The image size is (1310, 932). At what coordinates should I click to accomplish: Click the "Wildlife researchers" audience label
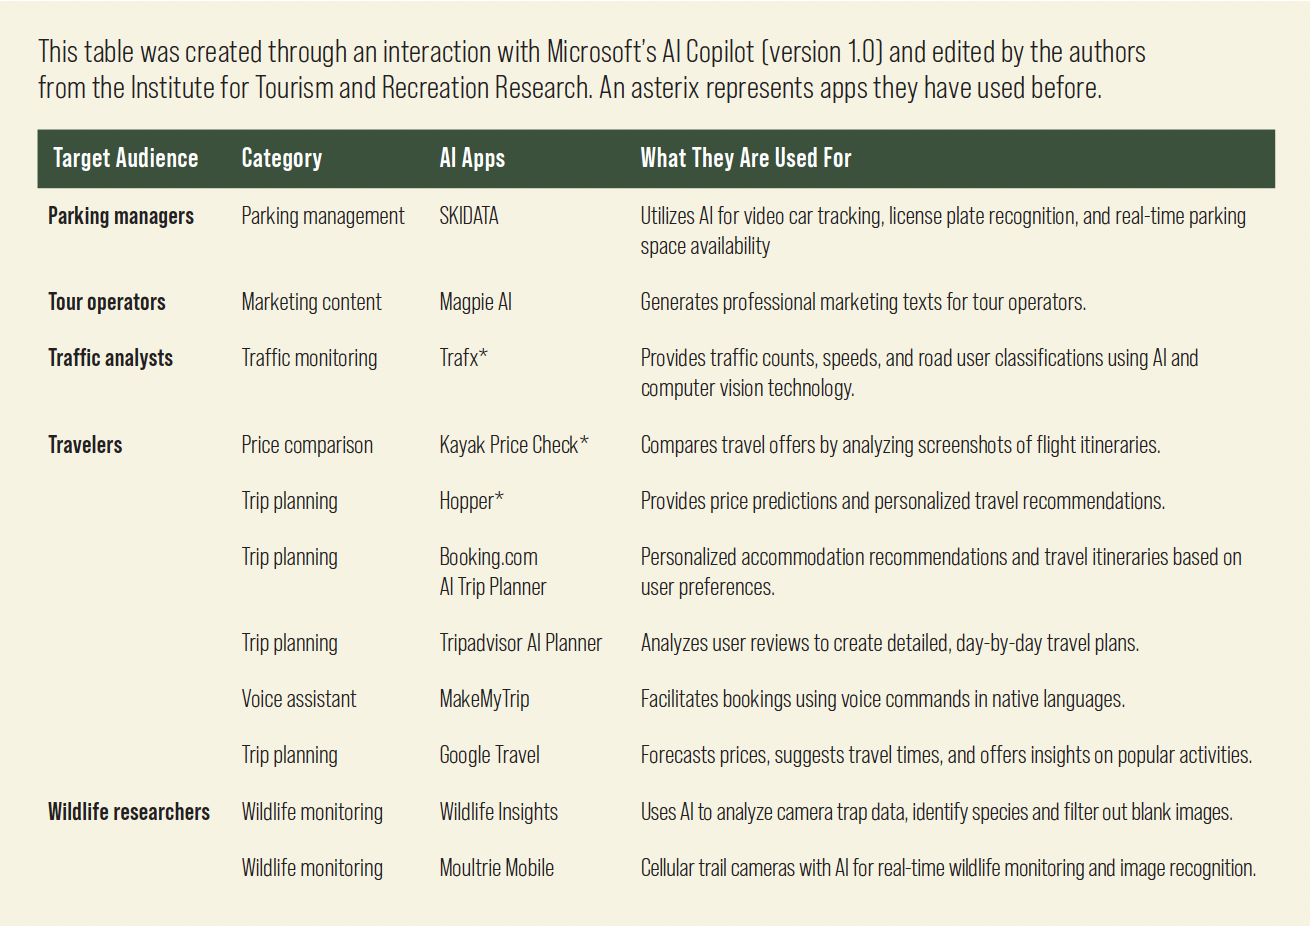pyautogui.click(x=129, y=812)
